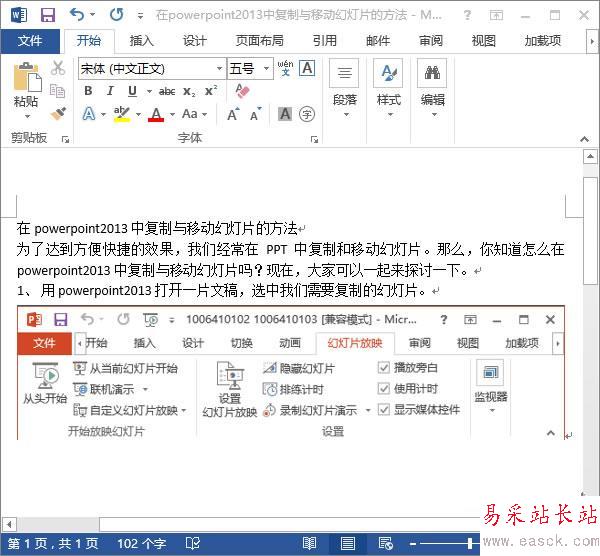600x556 pixels.
Task: Click the horizontal scrollbar left arrow
Action: tap(9, 524)
